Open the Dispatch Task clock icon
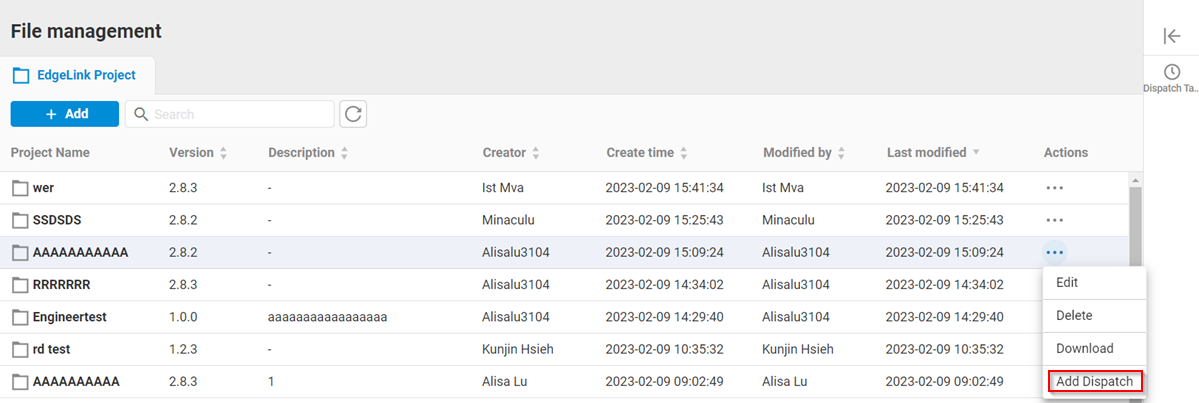This screenshot has width=1199, height=403. point(1172,72)
